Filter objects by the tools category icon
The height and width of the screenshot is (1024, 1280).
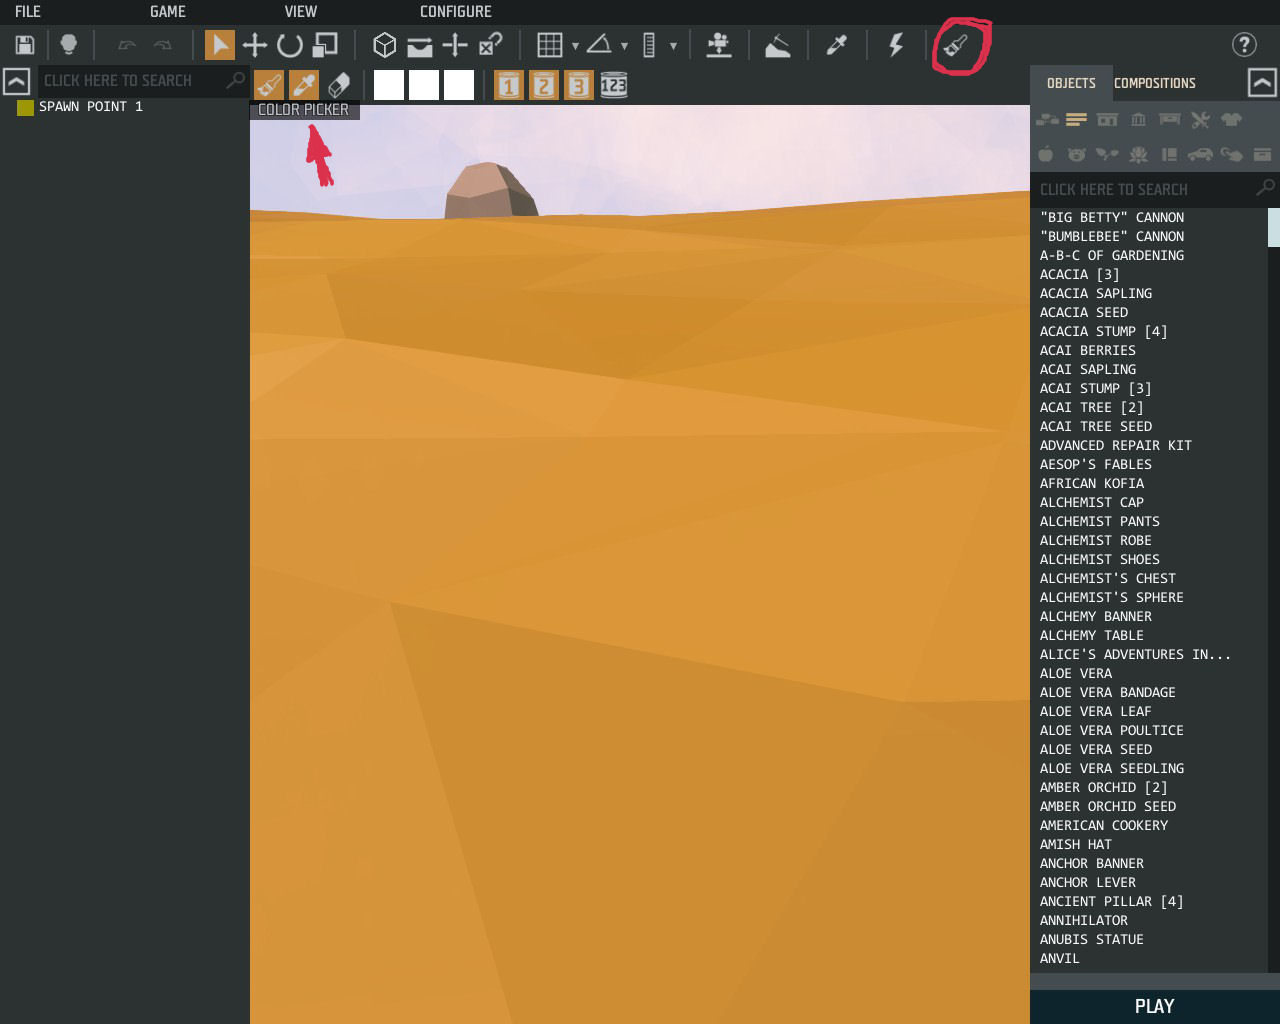click(1200, 120)
